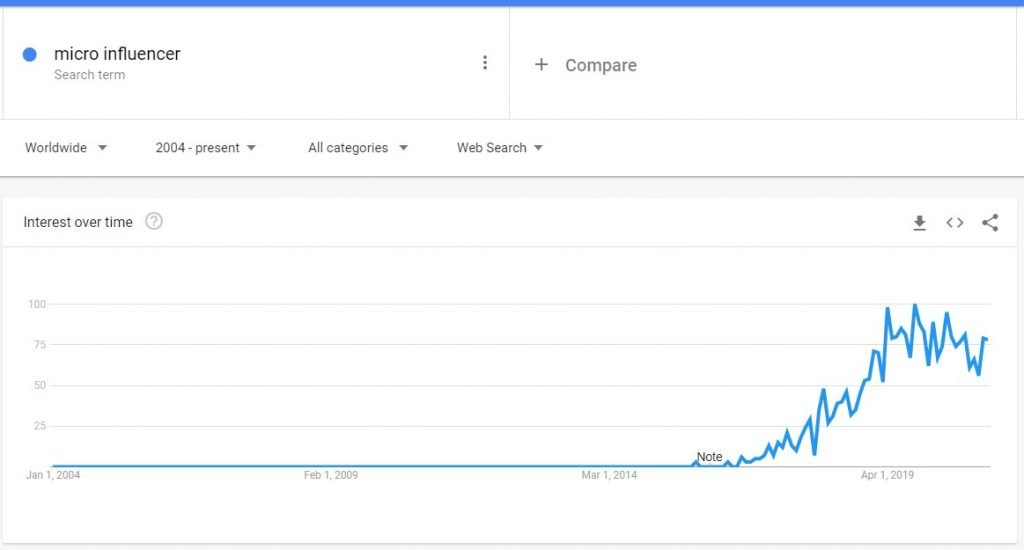
Task: Open the three-dot menu for micro influencer
Action: click(x=485, y=63)
